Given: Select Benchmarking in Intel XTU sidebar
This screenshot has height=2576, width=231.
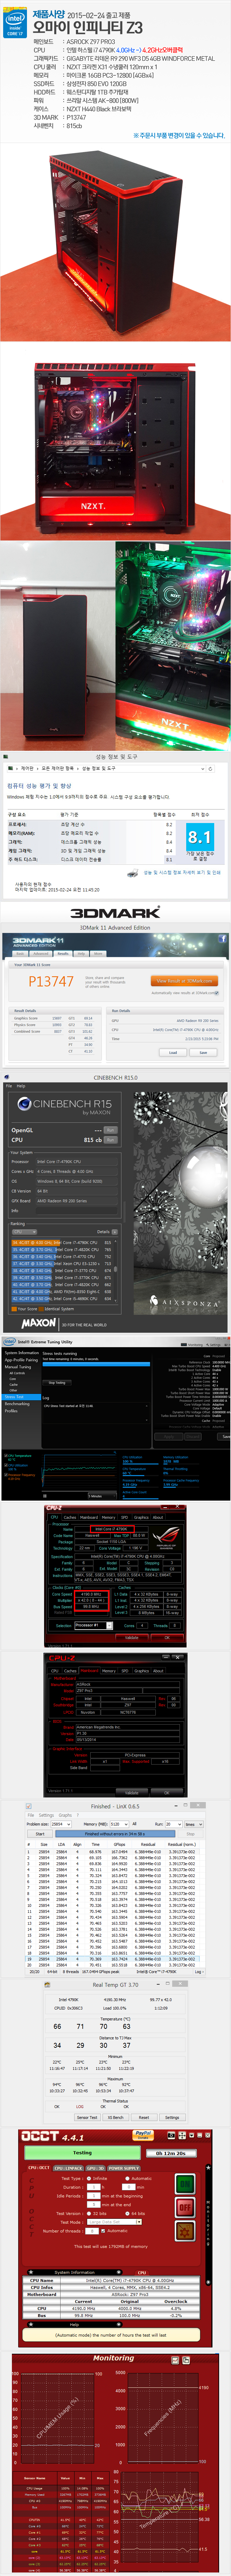Looking at the screenshot, I should click(x=17, y=1404).
